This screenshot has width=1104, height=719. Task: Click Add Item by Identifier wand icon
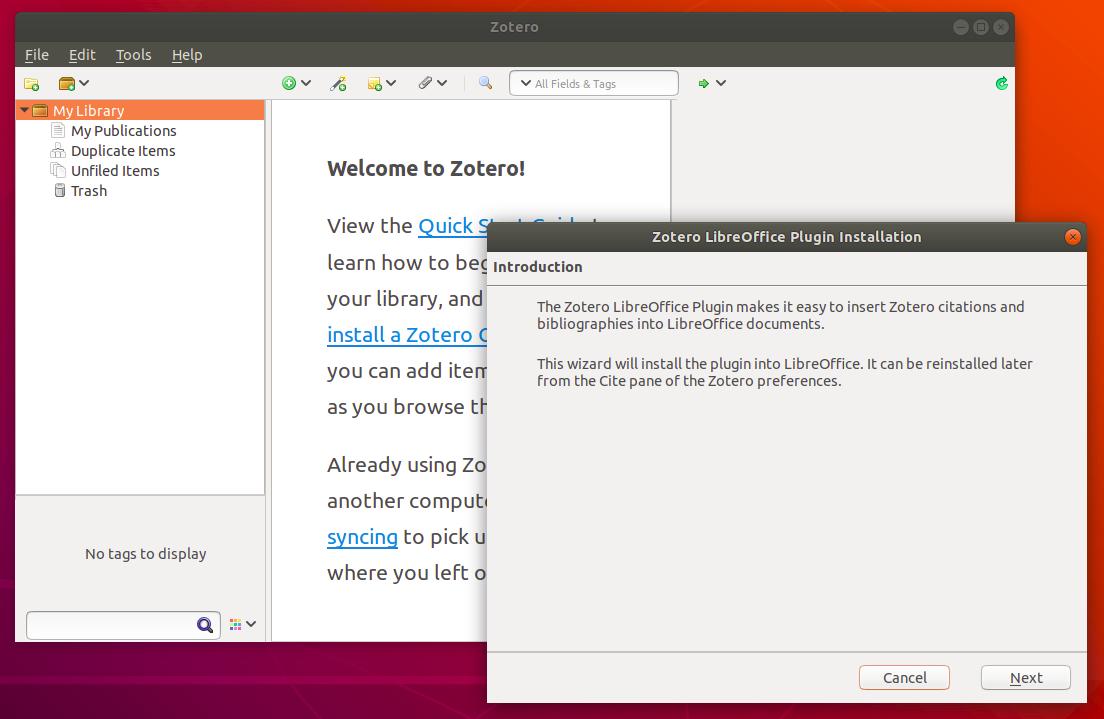(339, 84)
